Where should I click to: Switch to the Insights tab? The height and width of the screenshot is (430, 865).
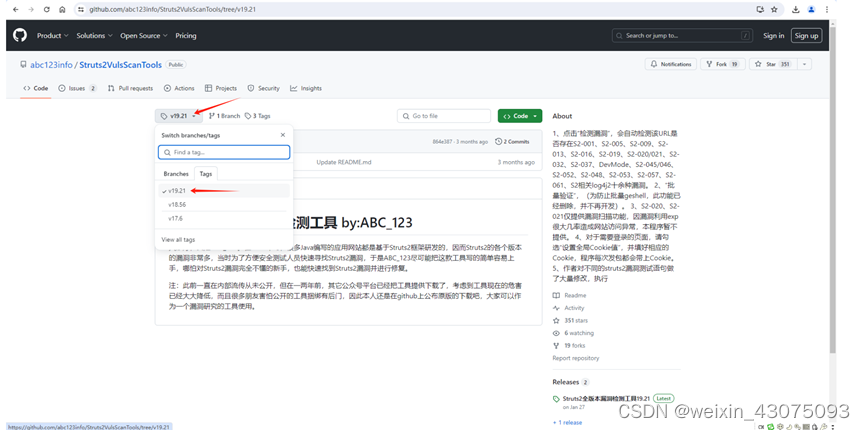pyautogui.click(x=306, y=88)
